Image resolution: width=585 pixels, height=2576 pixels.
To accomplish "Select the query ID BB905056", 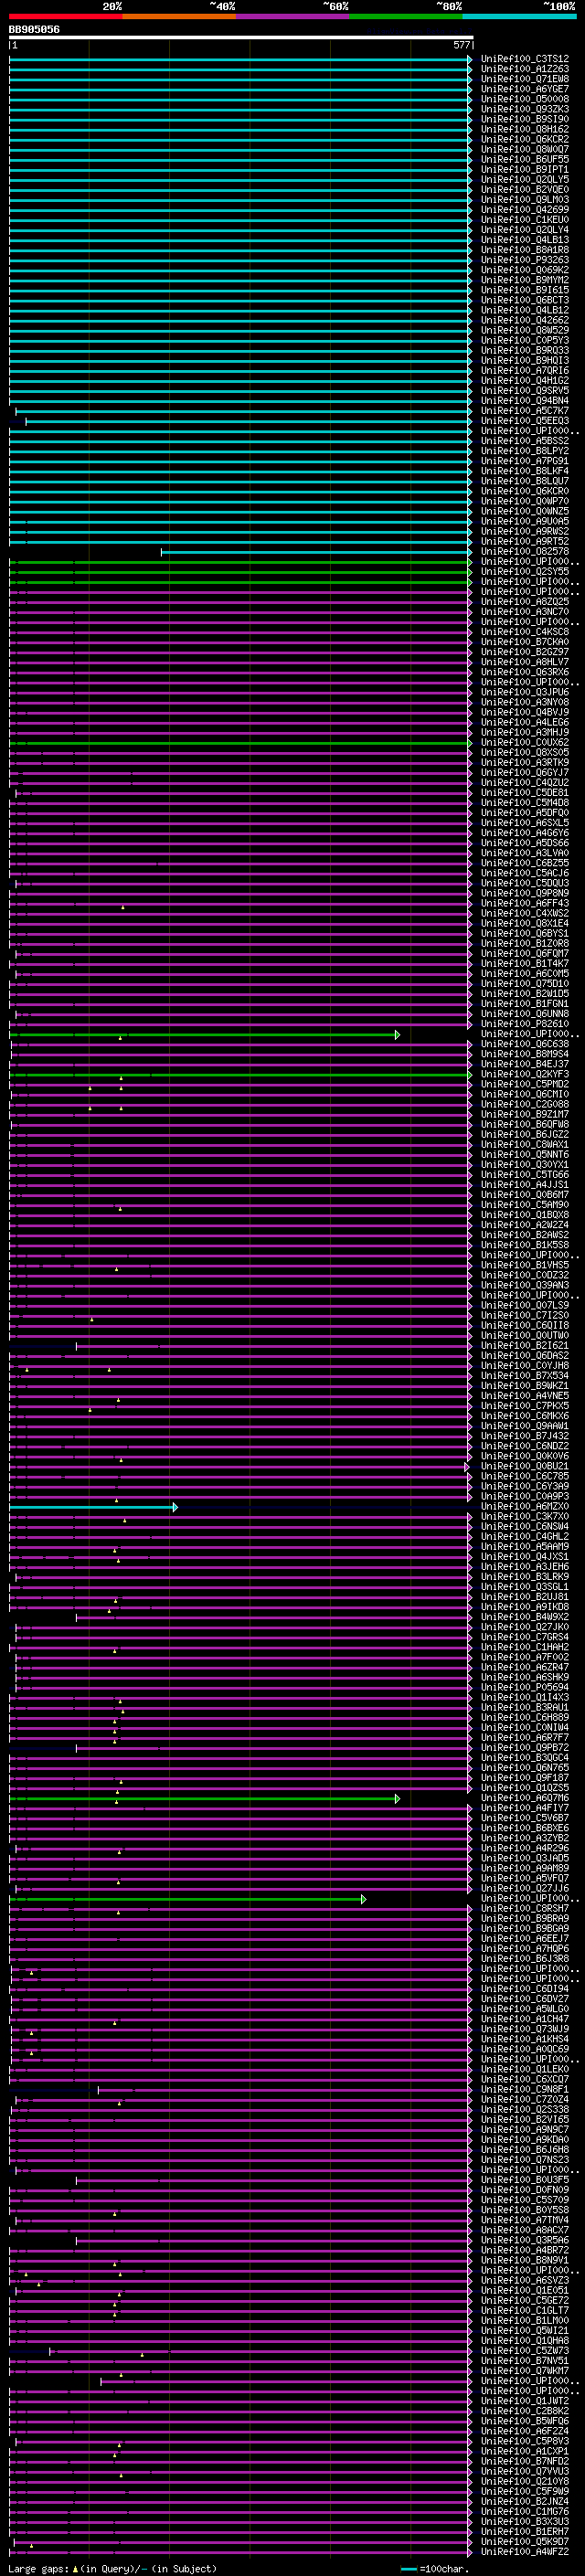I will tap(34, 29).
